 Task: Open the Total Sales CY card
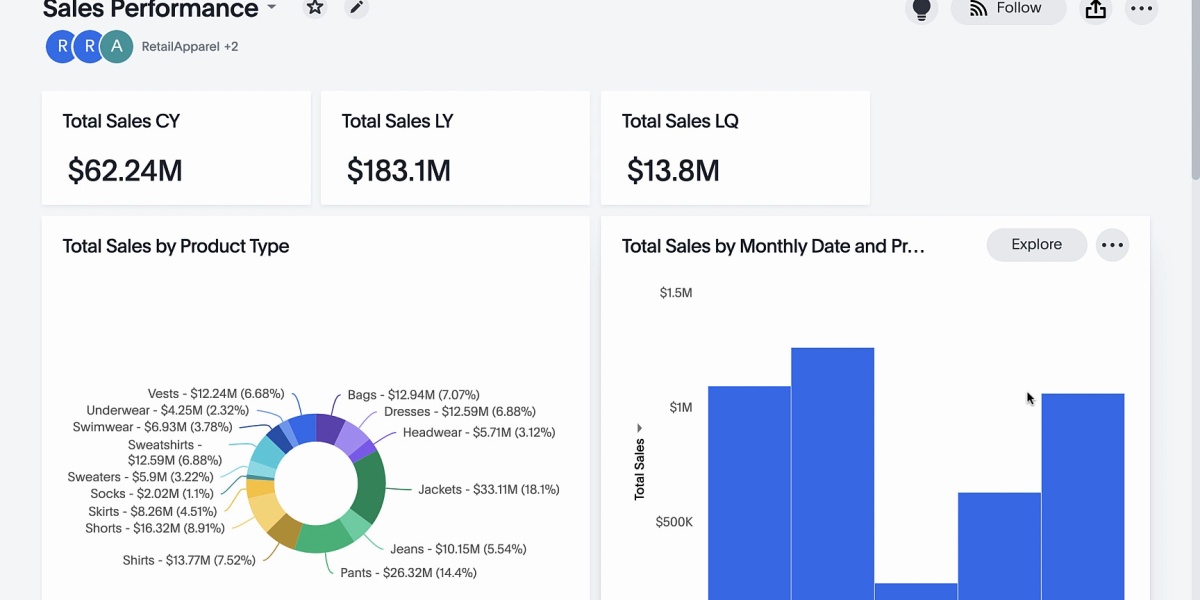point(176,148)
